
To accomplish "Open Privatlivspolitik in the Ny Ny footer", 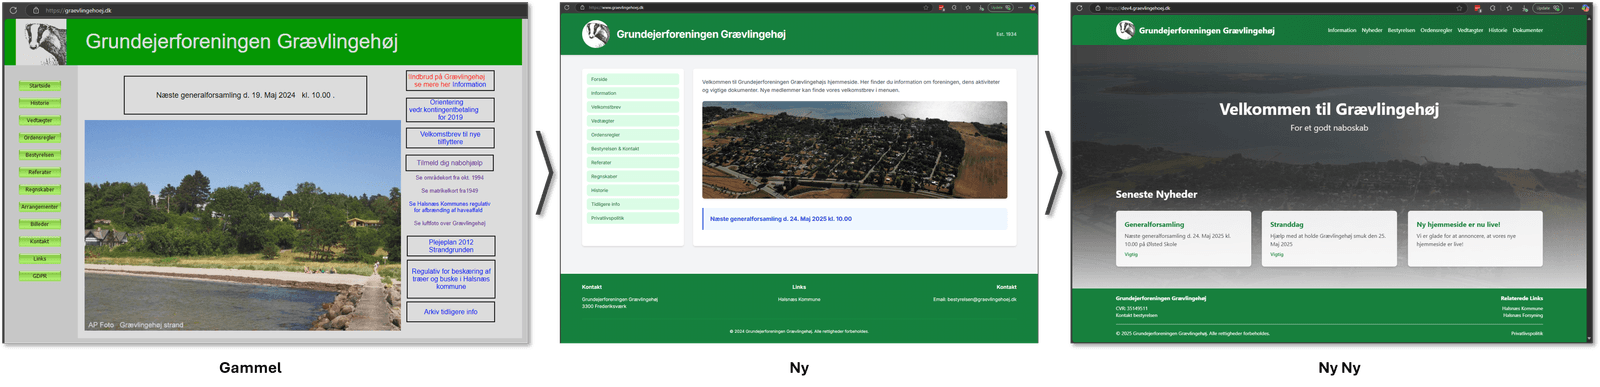I will [x=1527, y=333].
